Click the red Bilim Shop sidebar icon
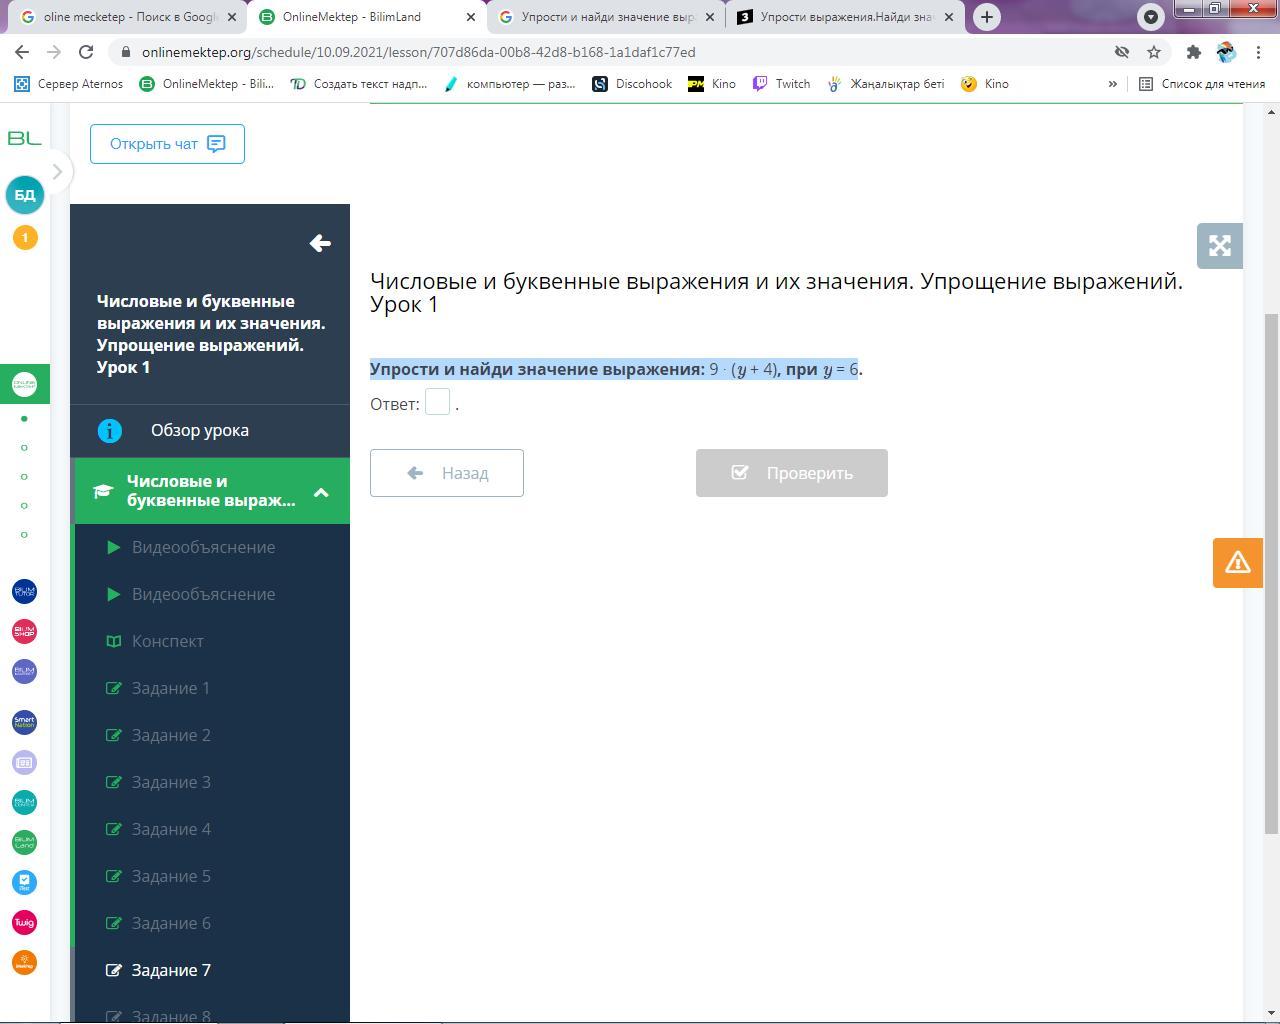 pyautogui.click(x=24, y=631)
